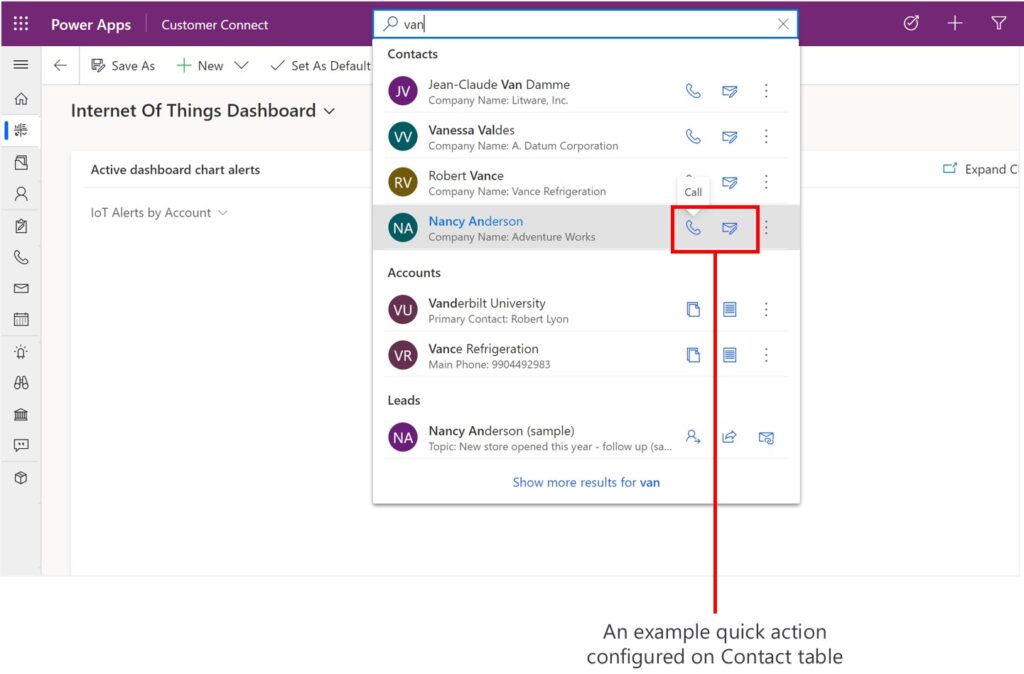Select Phone Calls in the left sidebar
Image resolution: width=1024 pixels, height=674 pixels.
coord(20,257)
